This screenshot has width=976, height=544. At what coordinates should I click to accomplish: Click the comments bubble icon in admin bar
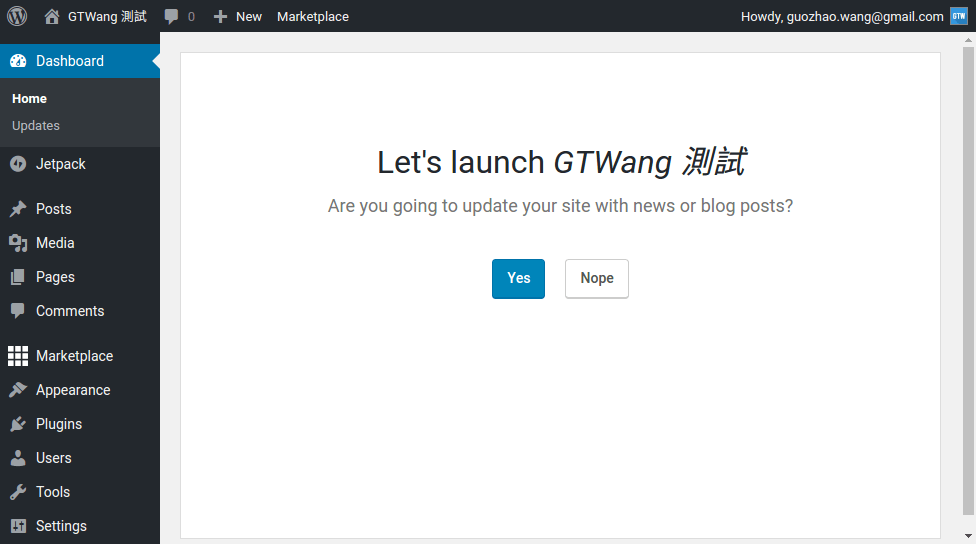pyautogui.click(x=172, y=16)
